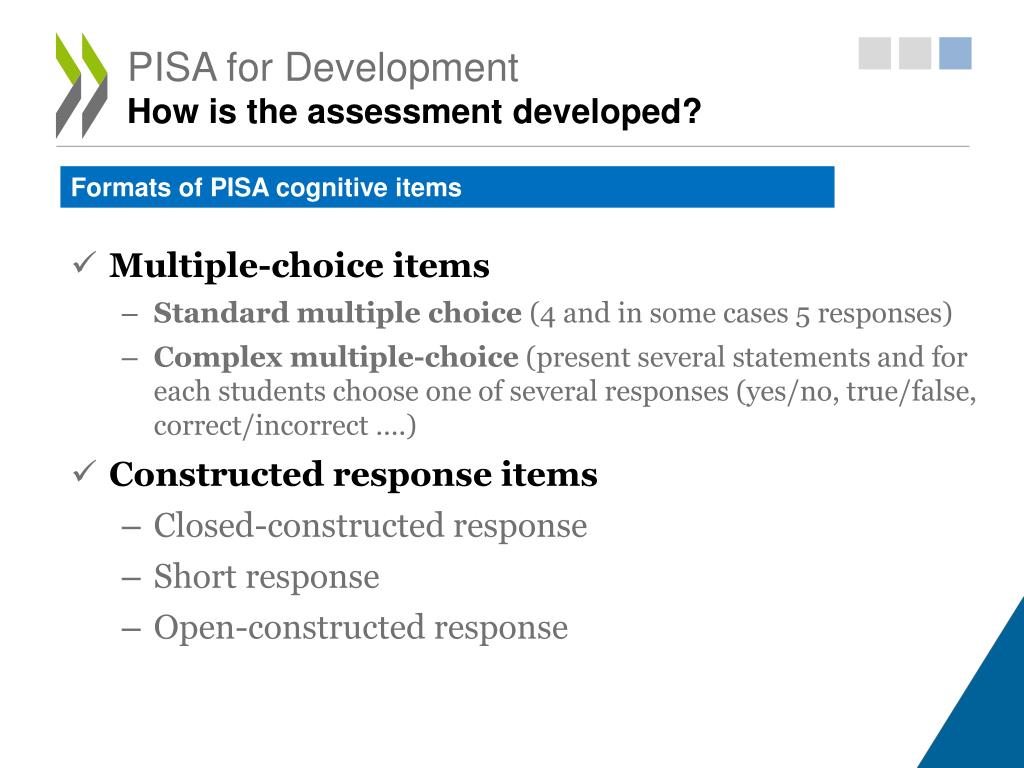
Task: Select the Closed-constructed response bullet
Action: coord(370,526)
